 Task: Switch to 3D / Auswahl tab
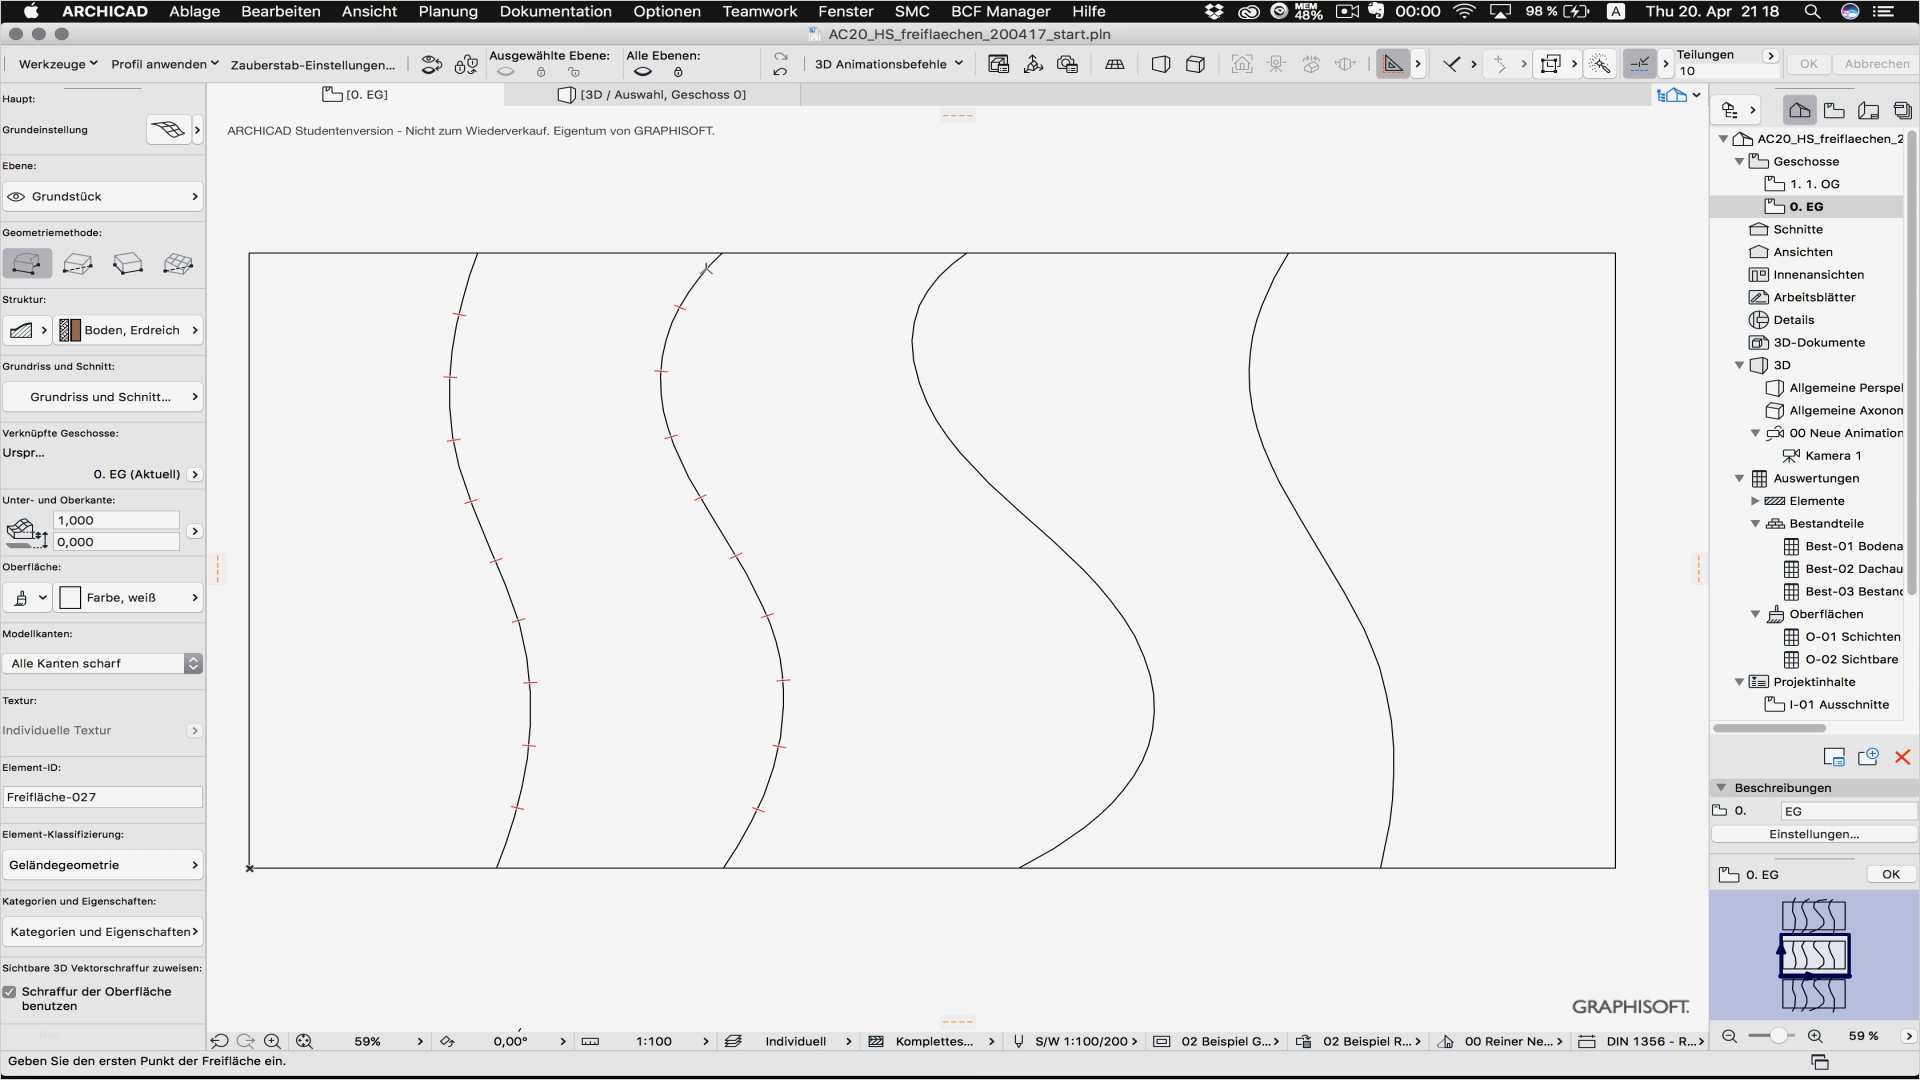(x=652, y=95)
